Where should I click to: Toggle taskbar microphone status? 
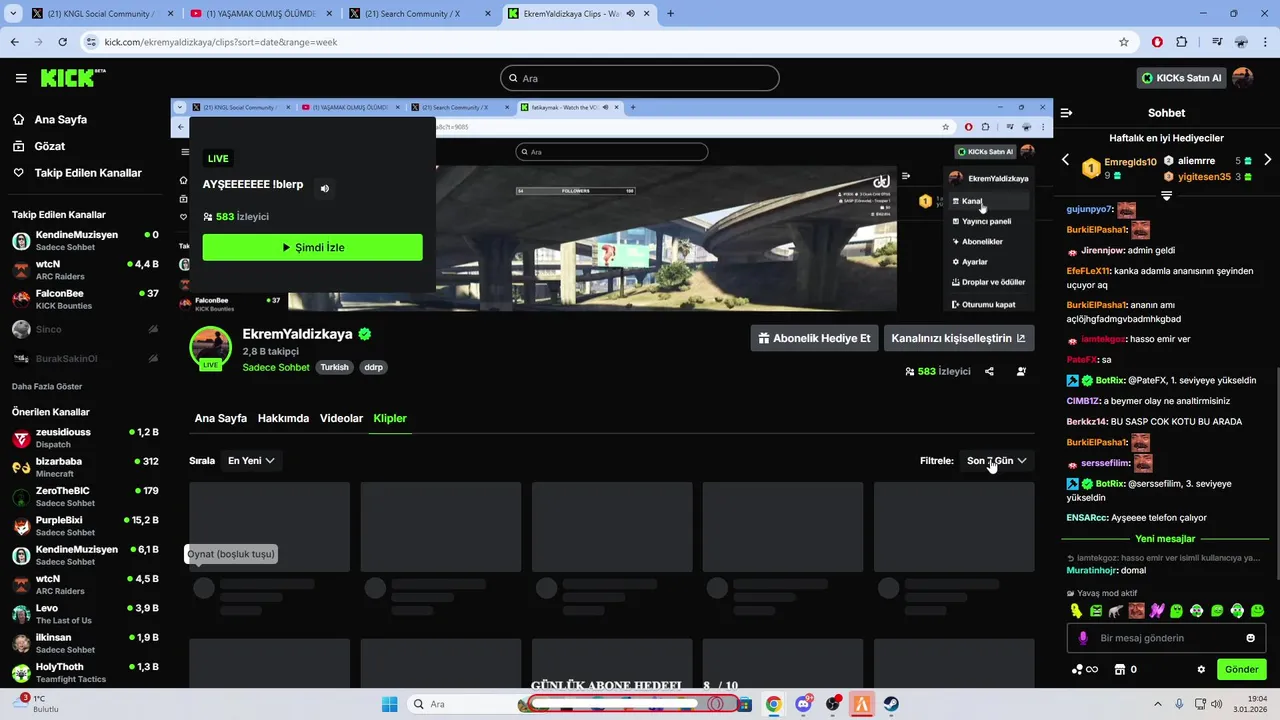tap(1179, 704)
